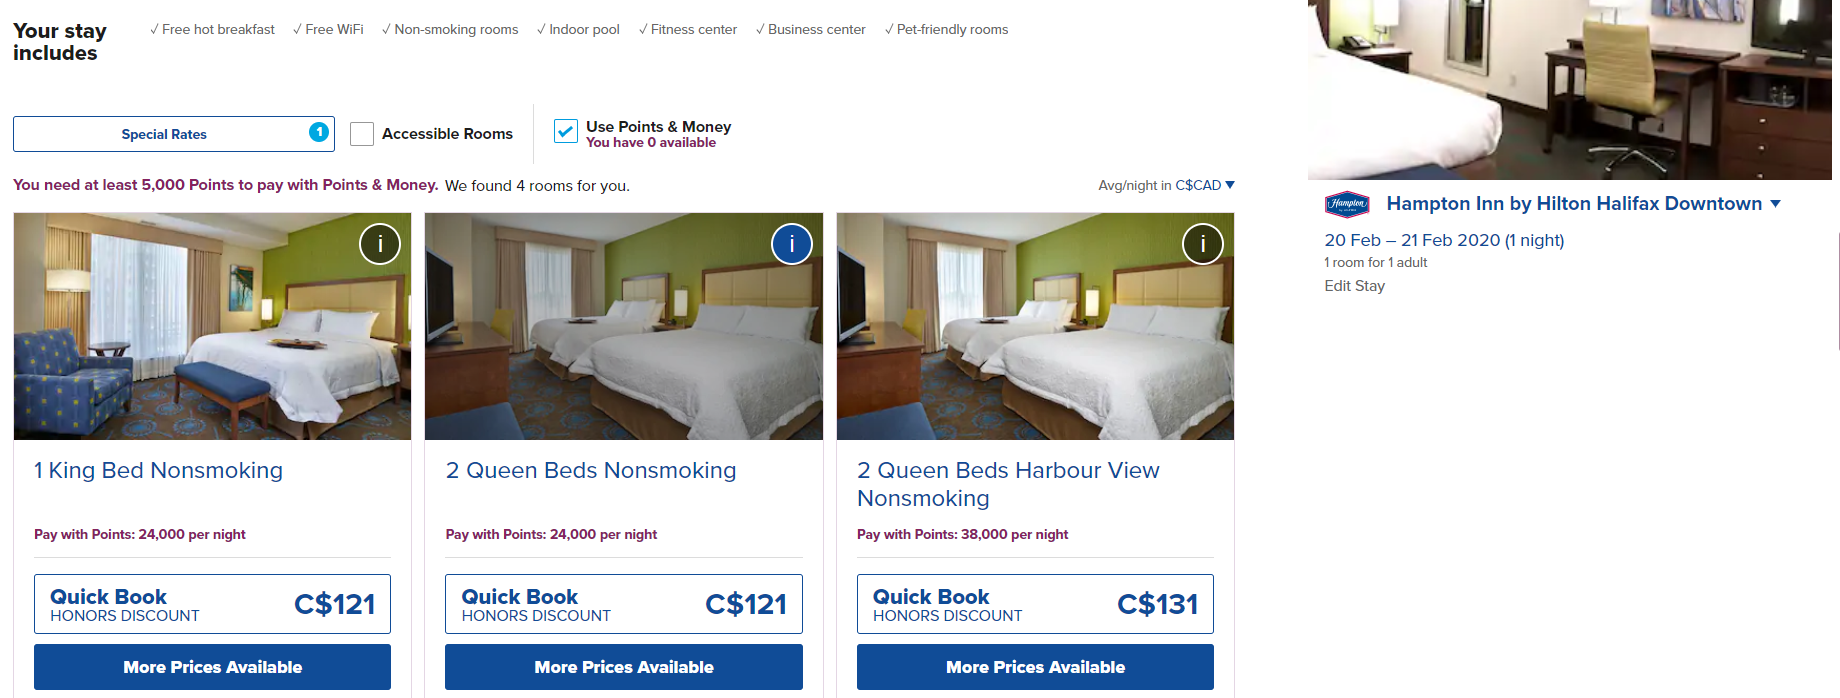Image resolution: width=1840 pixels, height=698 pixels.
Task: Show more prices for Harbour View room
Action: click(1035, 667)
